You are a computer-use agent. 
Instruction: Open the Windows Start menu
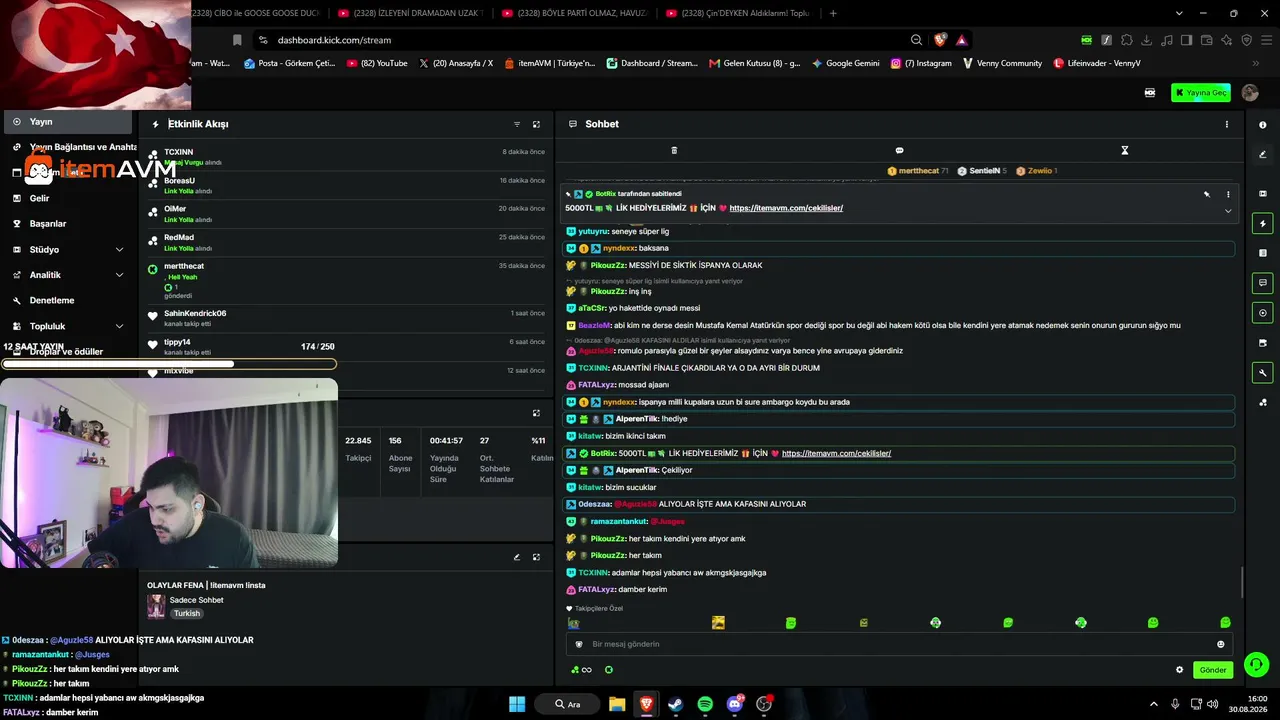517,704
